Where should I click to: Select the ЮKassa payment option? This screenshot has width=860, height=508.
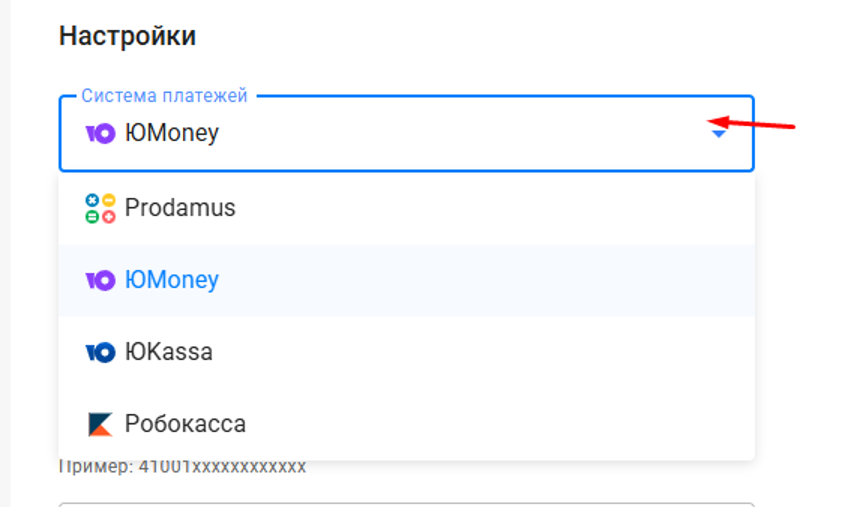coord(168,352)
